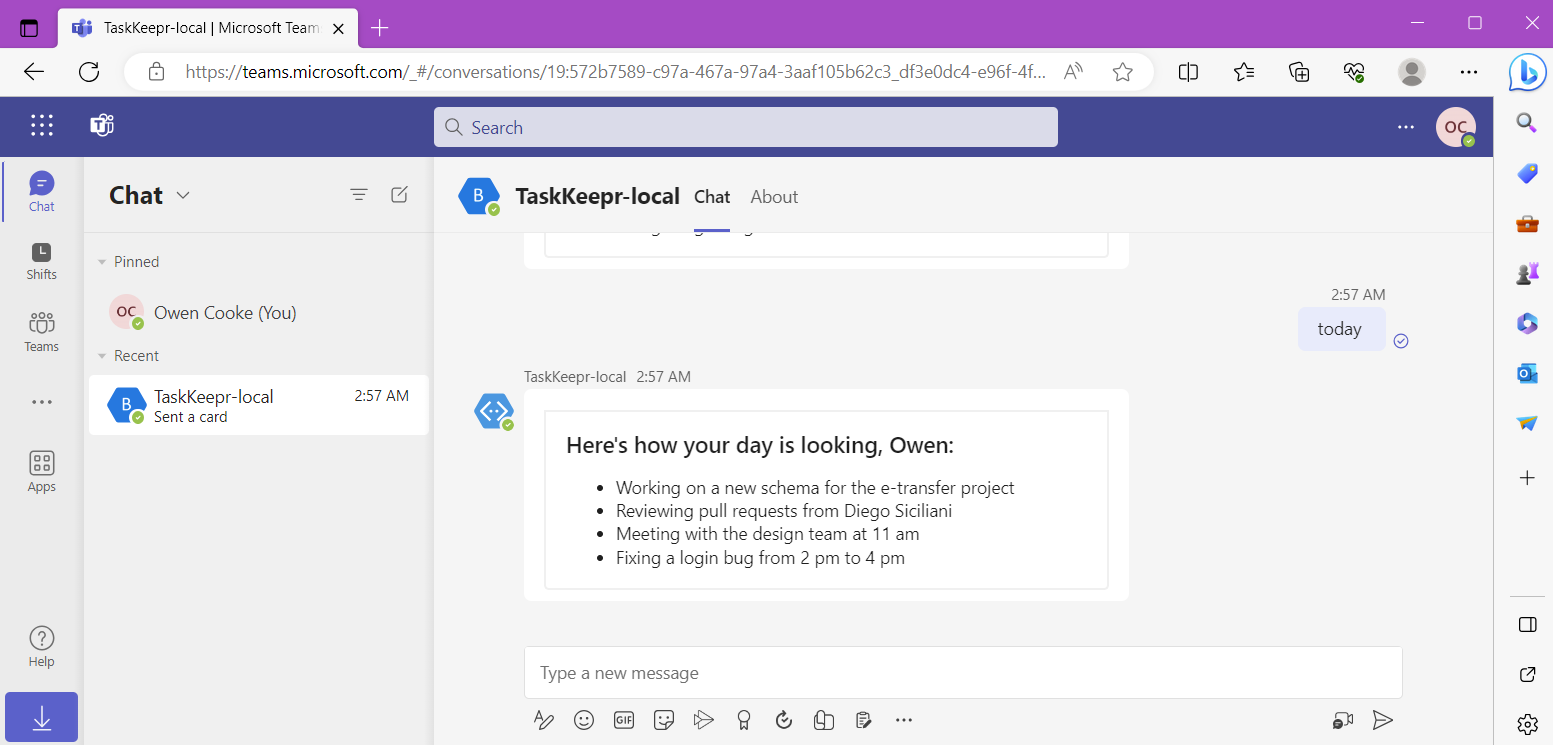Open the browser profile icon
The height and width of the screenshot is (745, 1553).
(1411, 72)
